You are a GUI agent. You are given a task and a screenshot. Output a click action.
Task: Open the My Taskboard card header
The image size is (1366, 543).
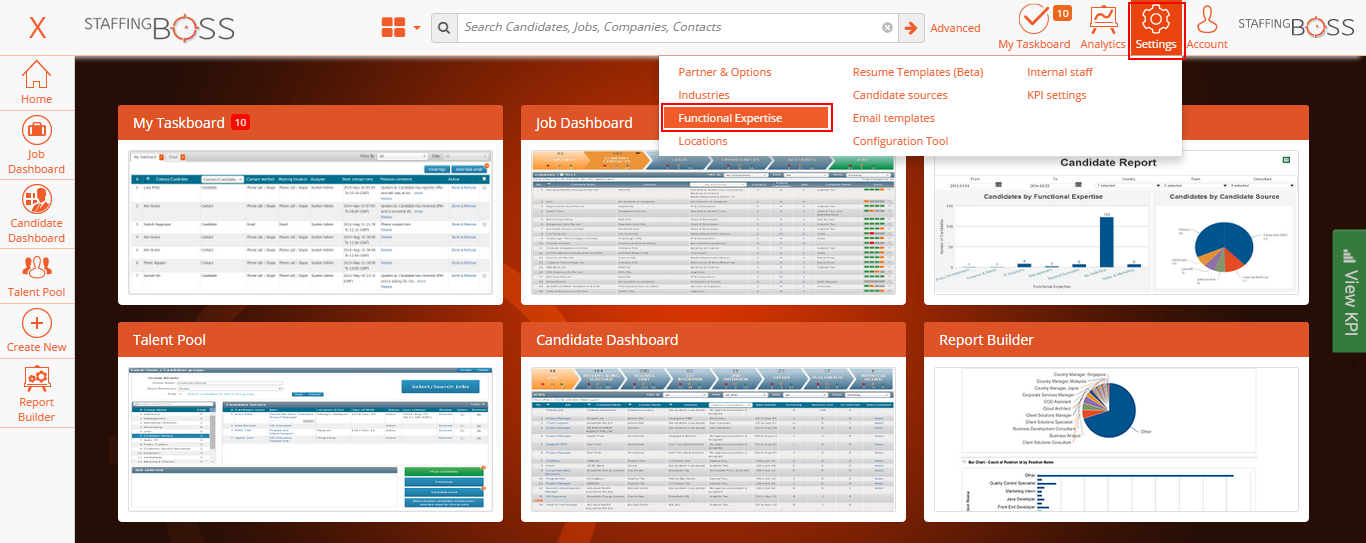[310, 123]
